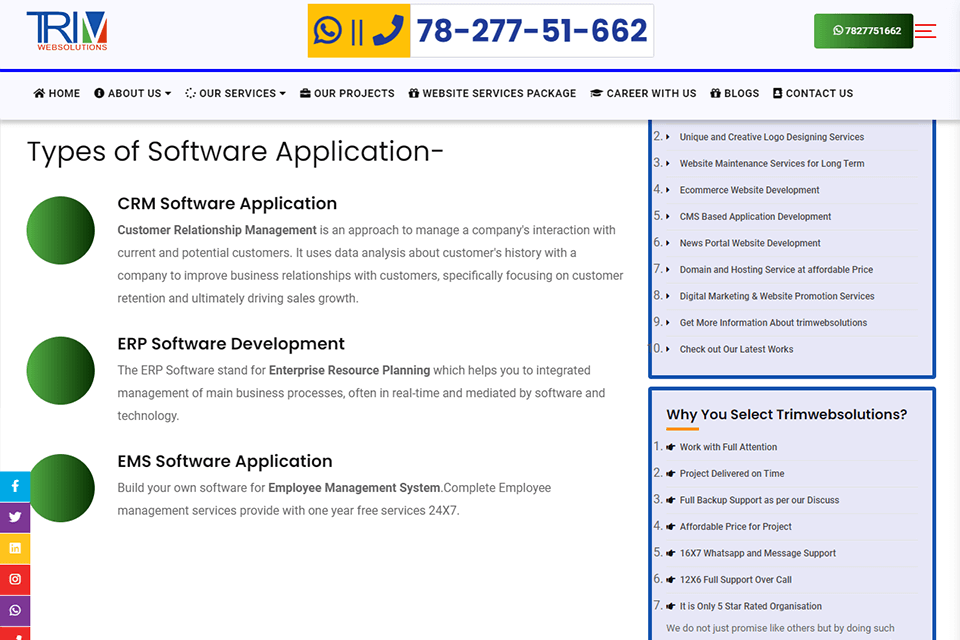Open CMS Based Application Development link

[755, 216]
